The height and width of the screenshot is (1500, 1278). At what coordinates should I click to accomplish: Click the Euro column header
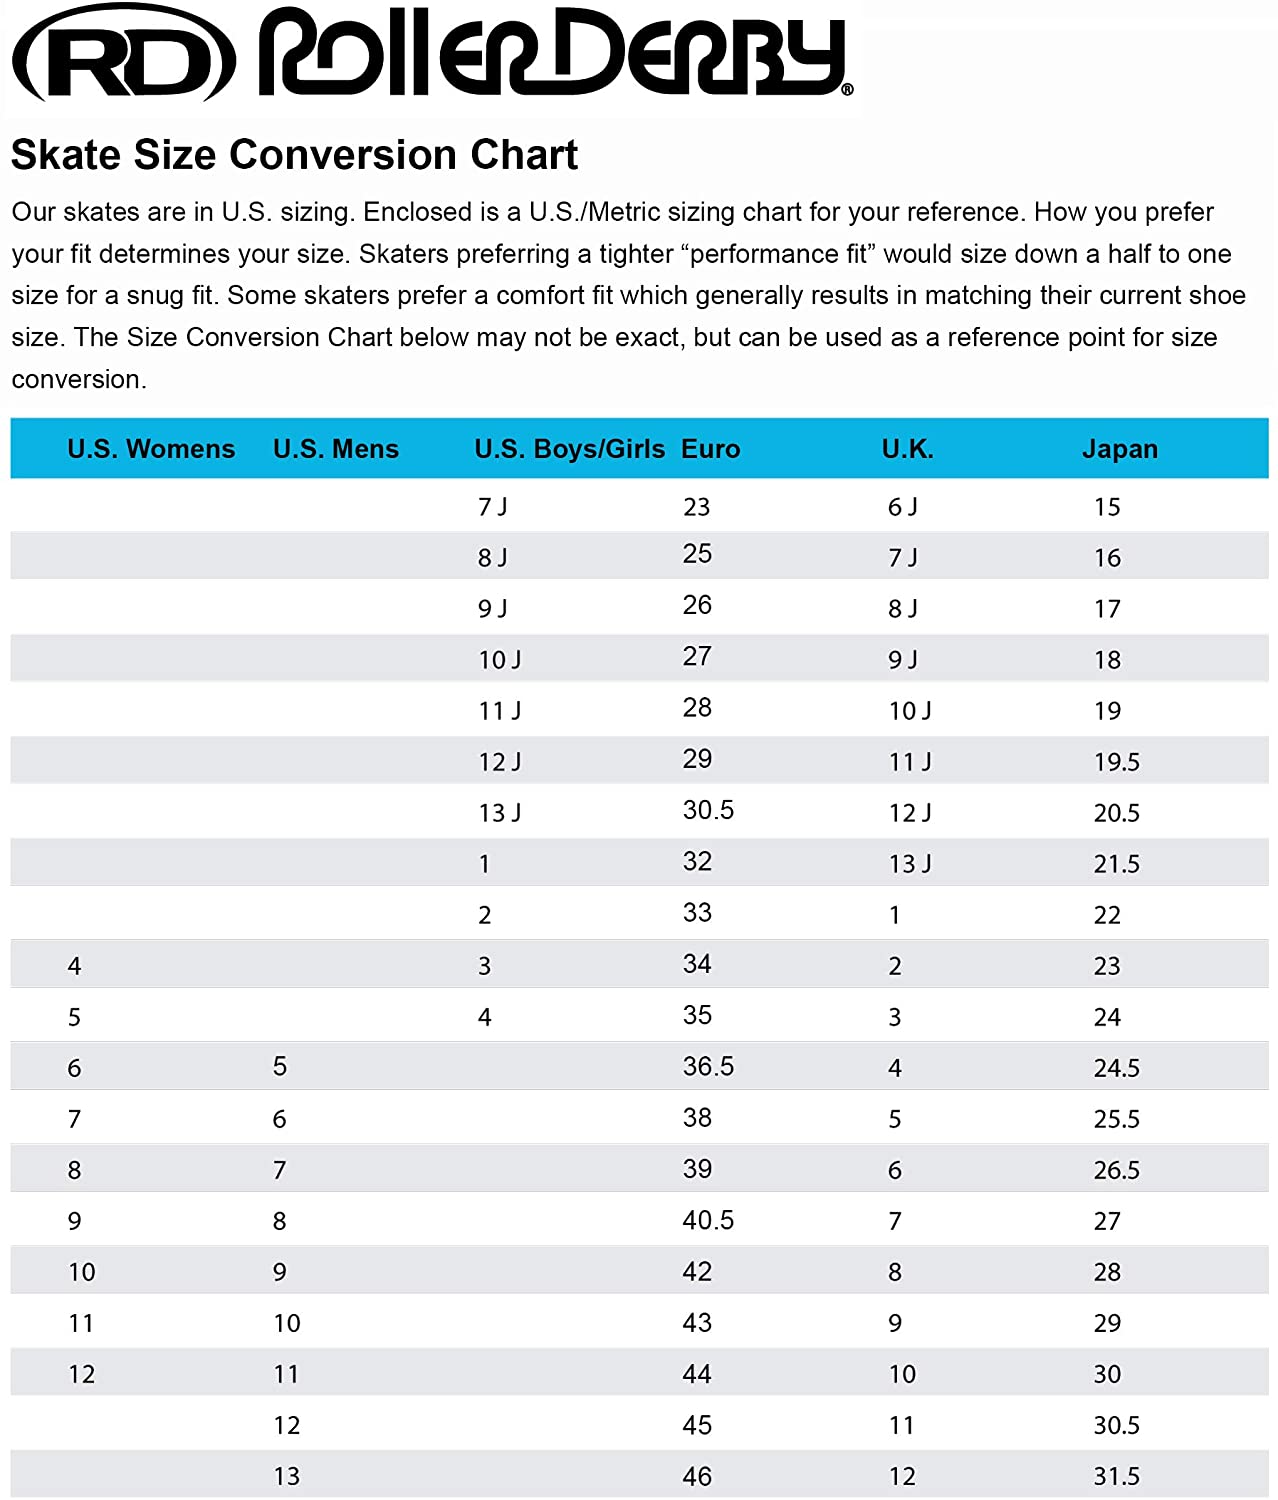(x=710, y=449)
